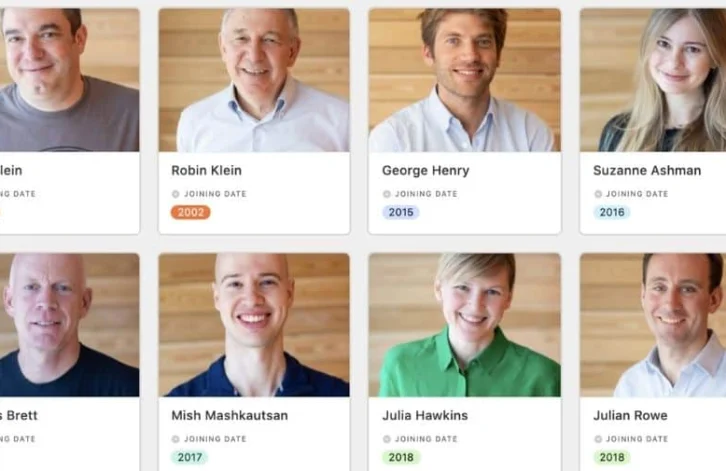Viewport: 726px width, 471px height.
Task: Open Julia Hawkins's profile photo
Action: tap(464, 325)
